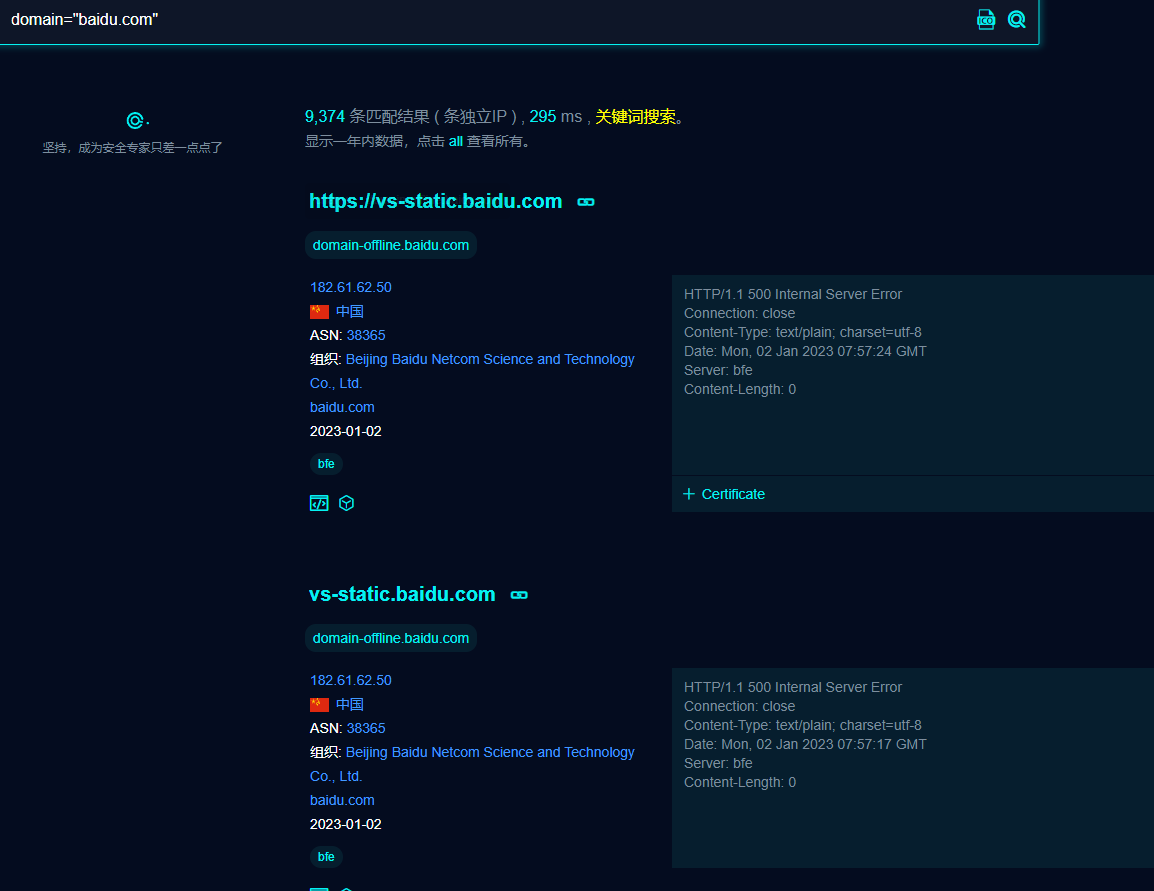The image size is (1154, 891).
Task: Click 中国 country link in first result
Action: [350, 311]
